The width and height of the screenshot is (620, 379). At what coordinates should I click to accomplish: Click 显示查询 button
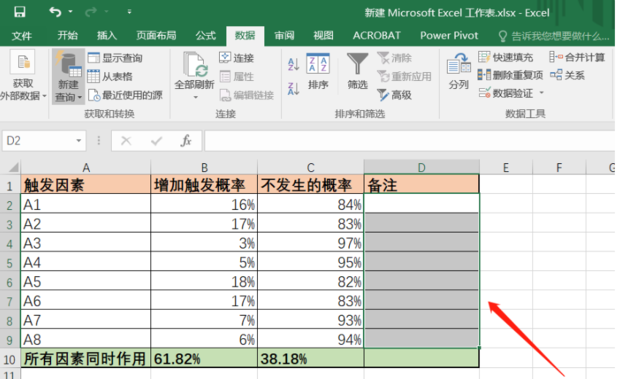(115, 58)
